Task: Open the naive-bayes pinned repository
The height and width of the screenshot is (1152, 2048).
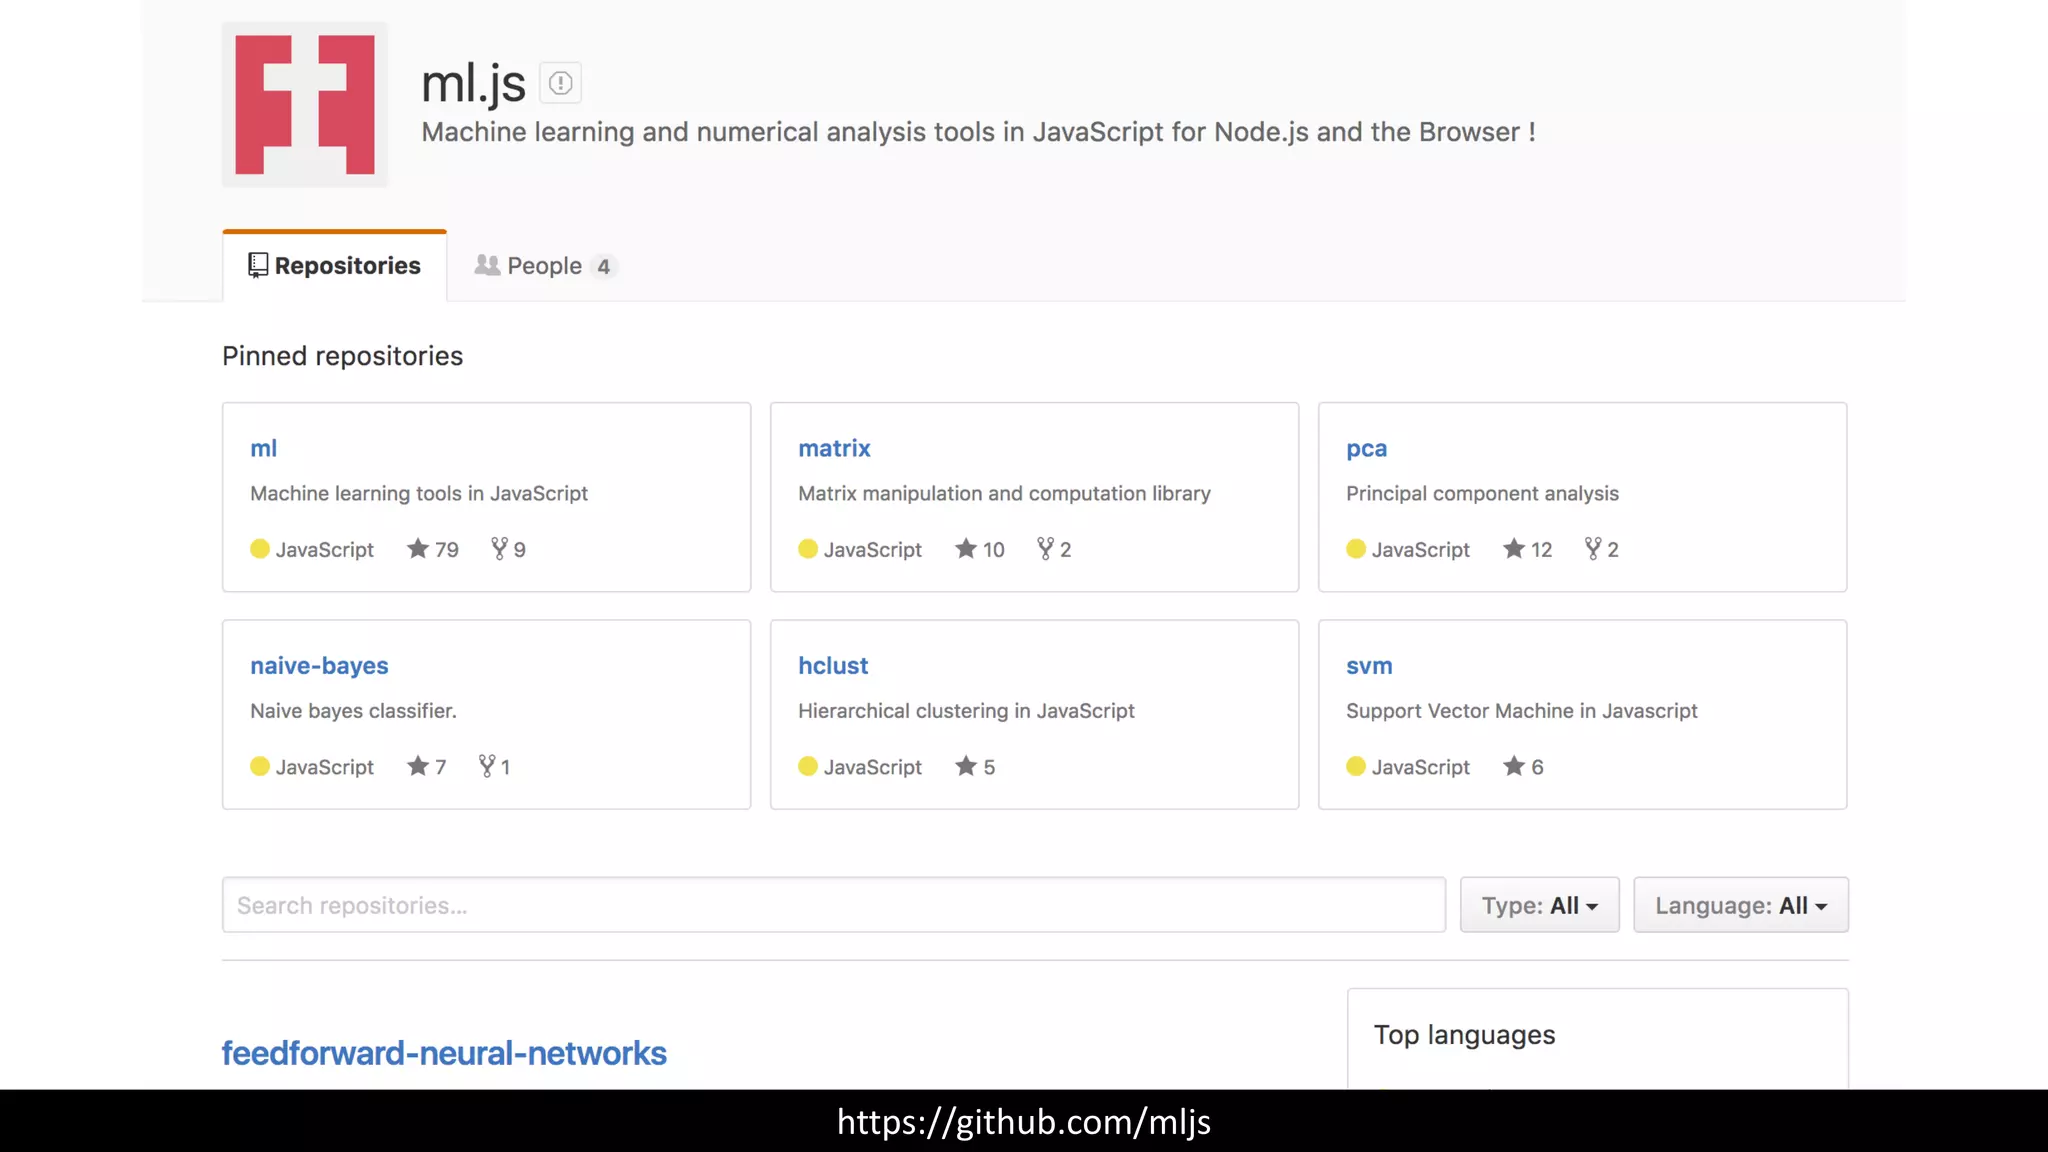Action: [319, 666]
